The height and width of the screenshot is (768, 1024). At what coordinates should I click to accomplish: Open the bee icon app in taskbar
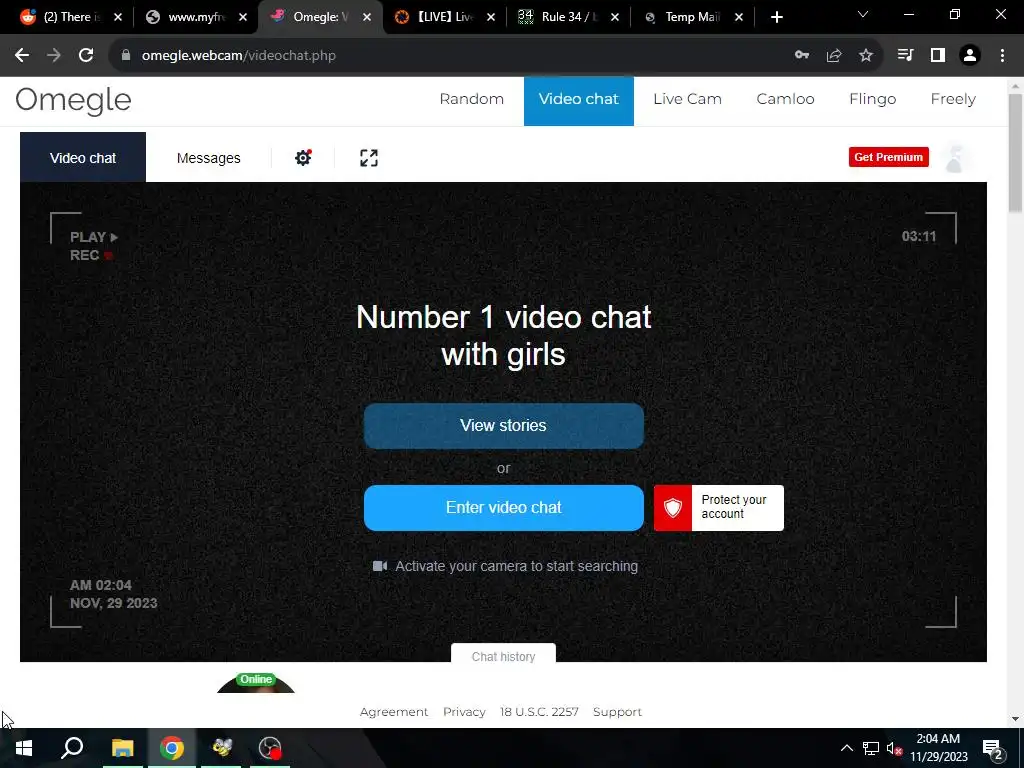click(222, 748)
